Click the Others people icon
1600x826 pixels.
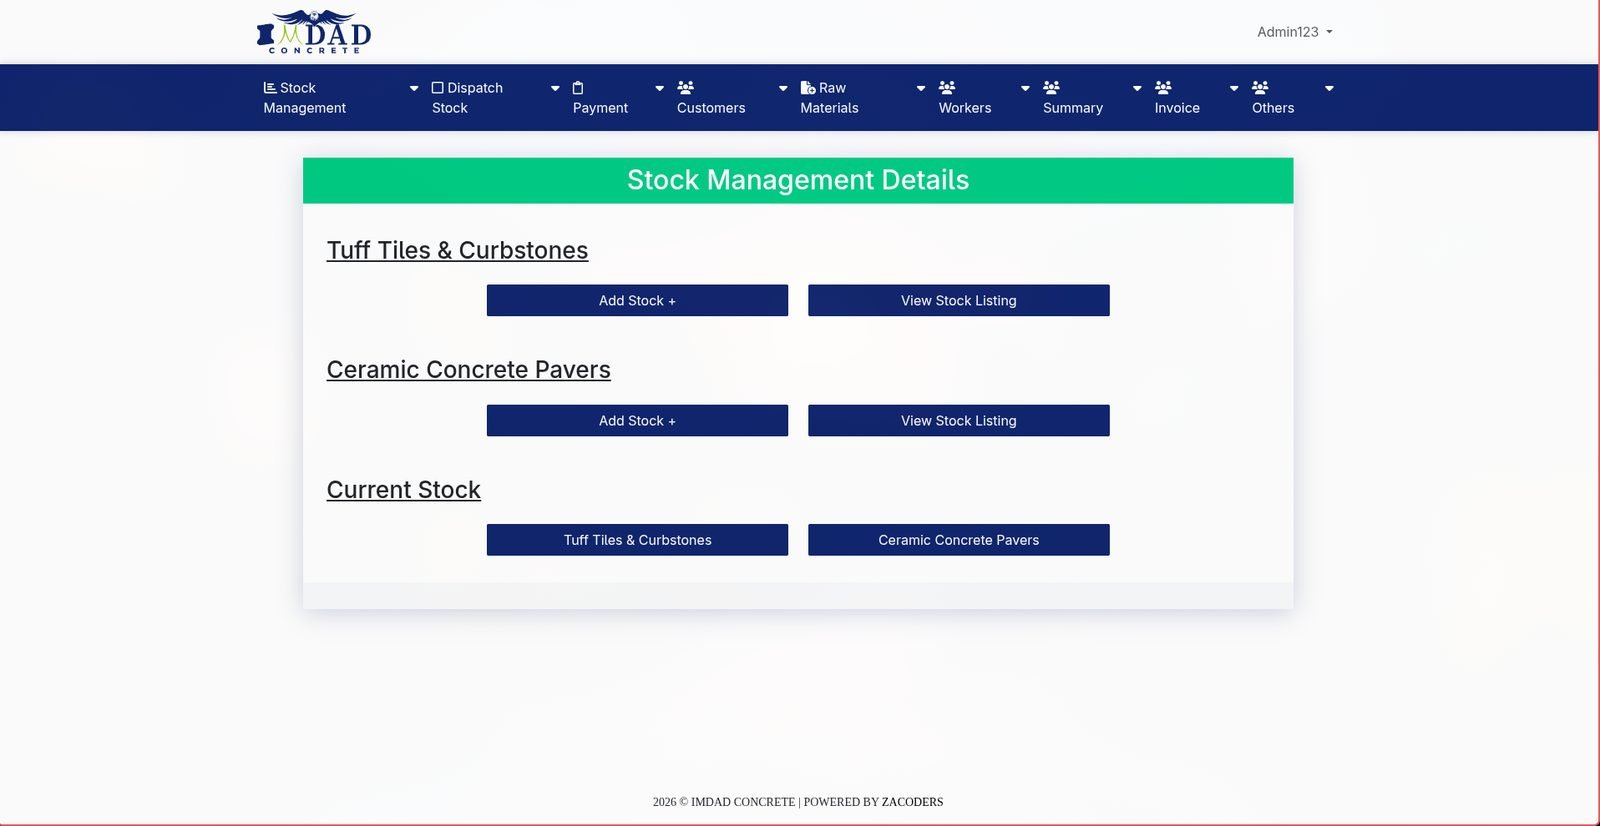pyautogui.click(x=1260, y=88)
